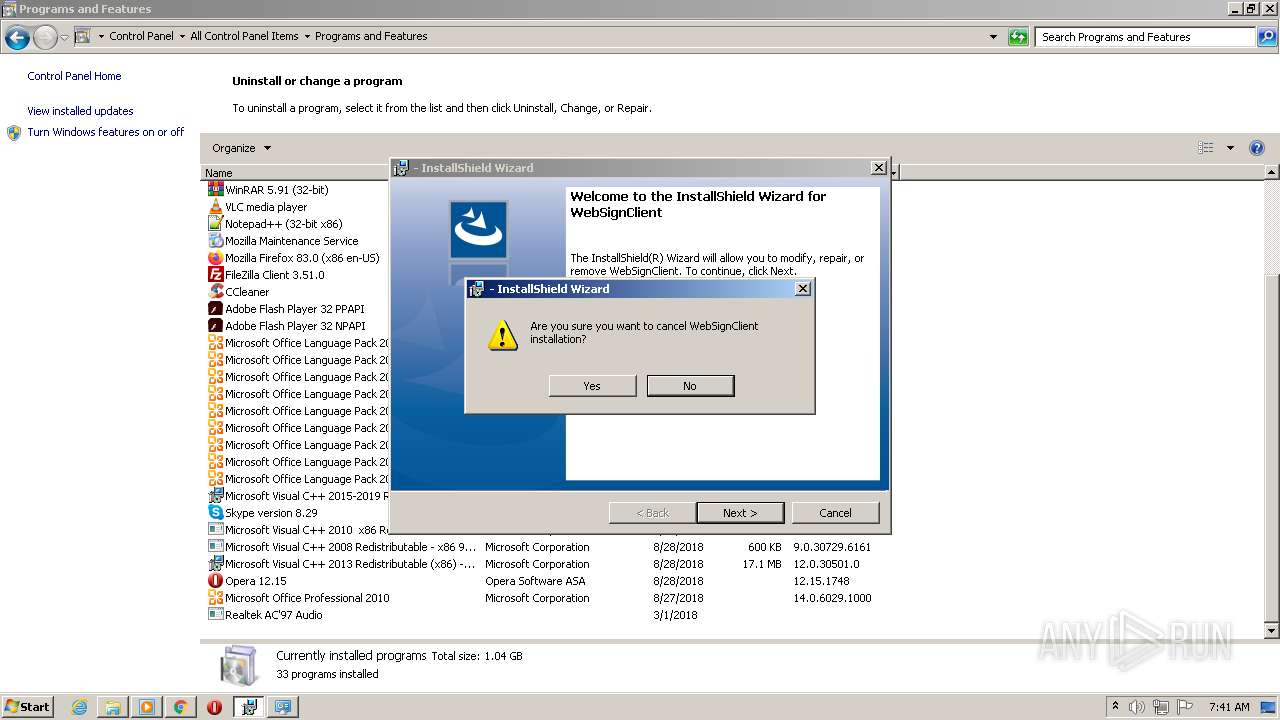The image size is (1280, 720).
Task: Click Yes to cancel WebSignClient installation
Action: [x=592, y=386]
